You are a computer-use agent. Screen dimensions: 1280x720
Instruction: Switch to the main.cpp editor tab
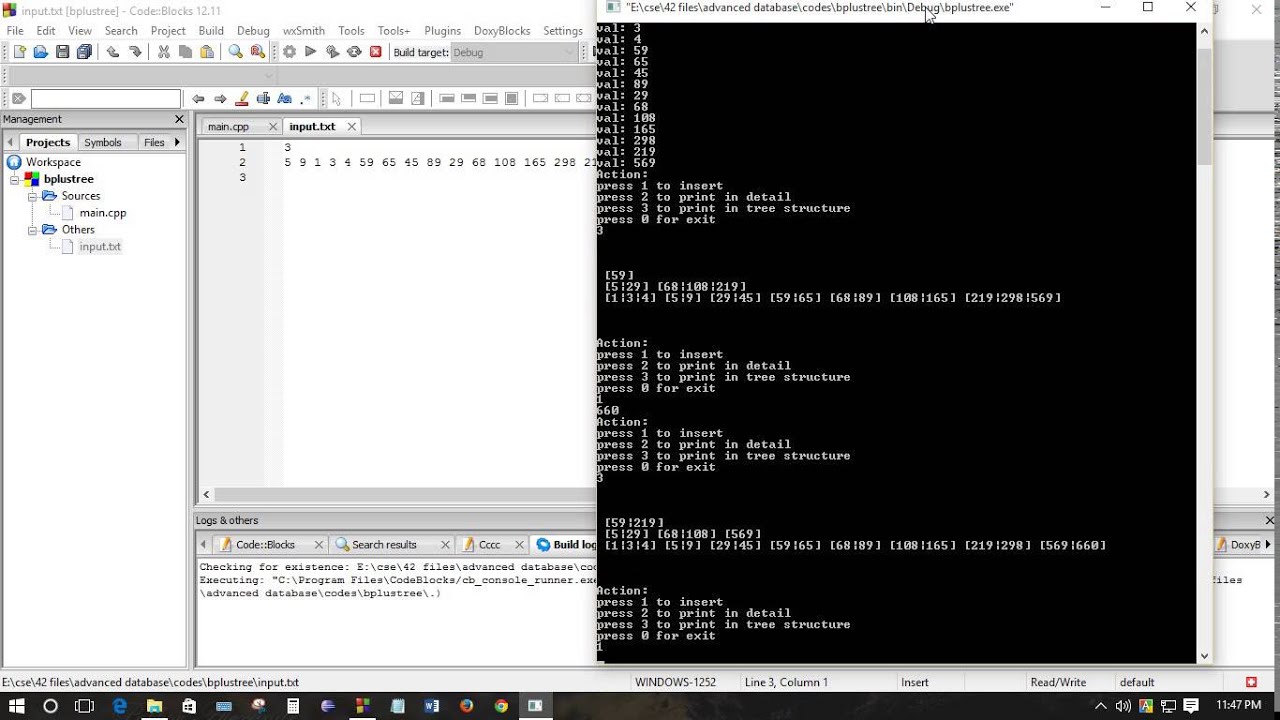[x=228, y=127]
